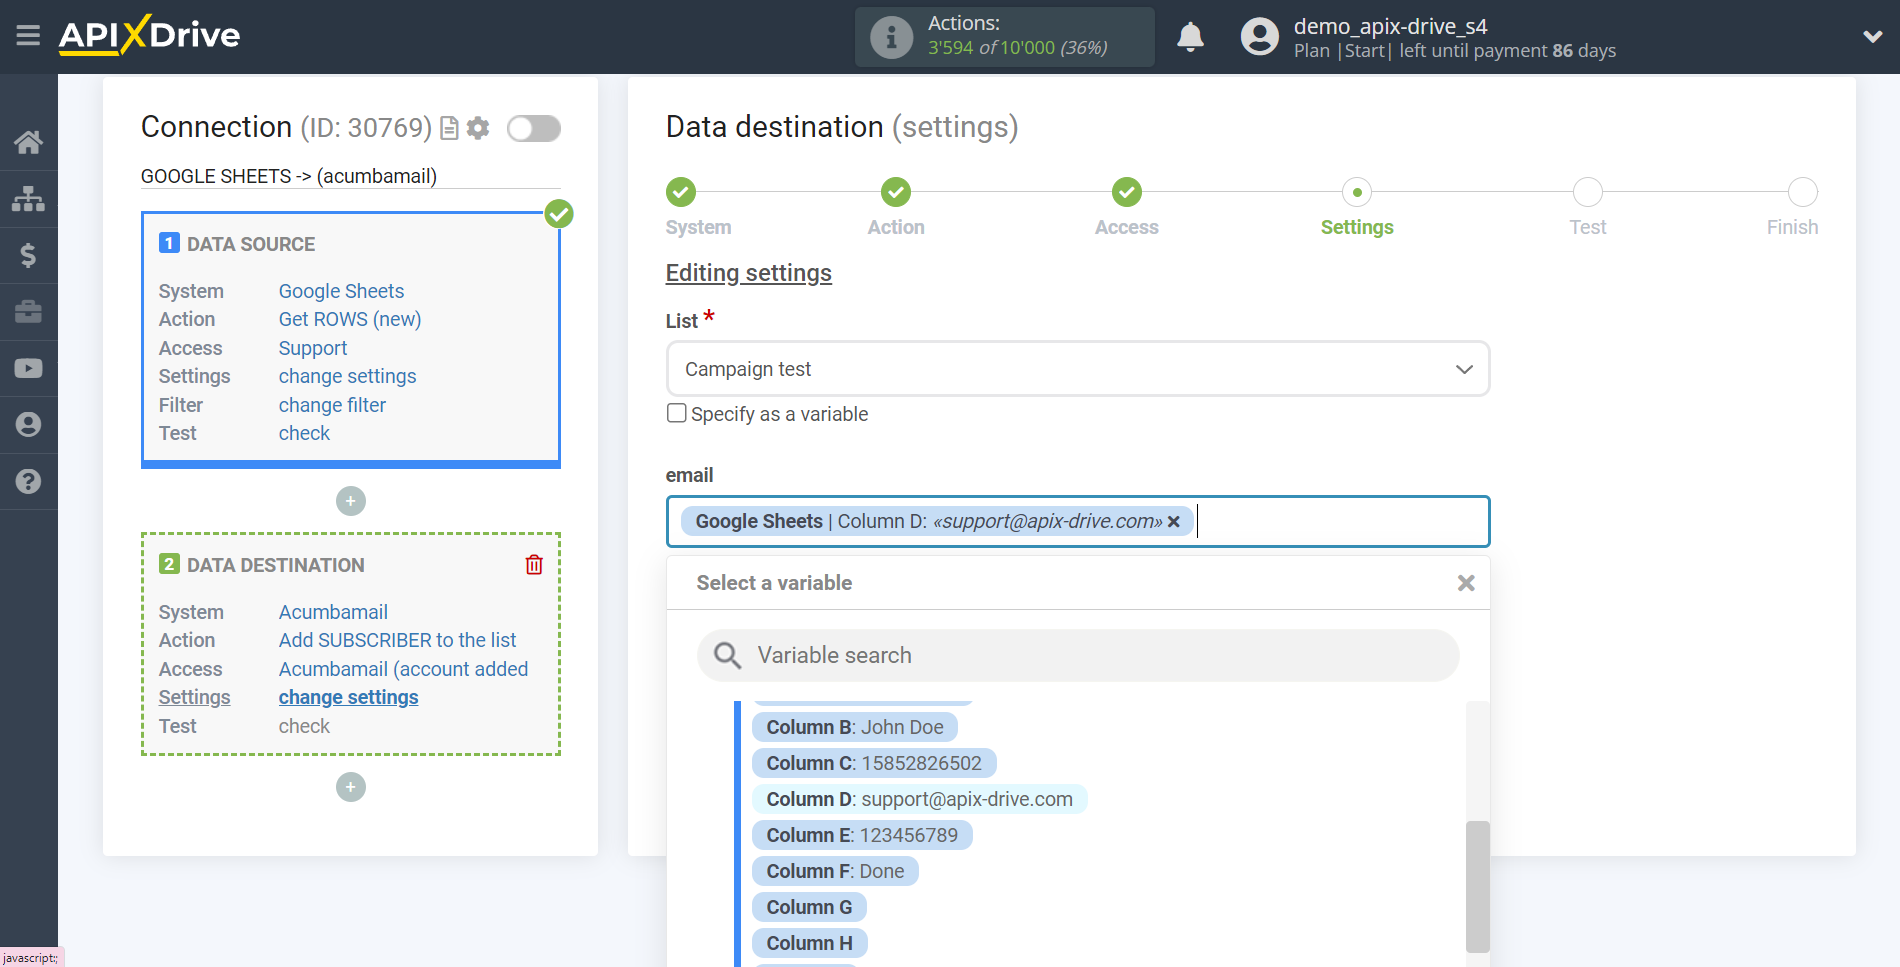
Task: Select variable Column C: 15852826502
Action: coord(874,763)
